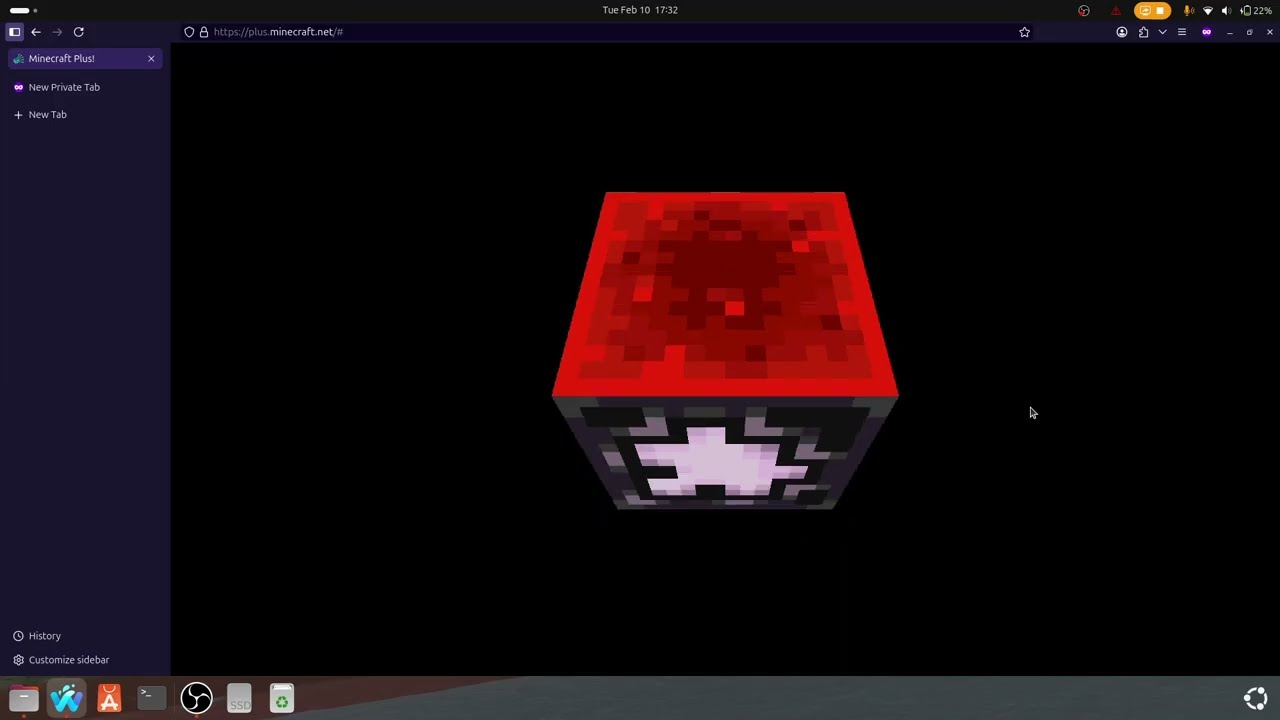This screenshot has width=1280, height=720.
Task: Close the Minecraft Plus! tab
Action: (151, 58)
